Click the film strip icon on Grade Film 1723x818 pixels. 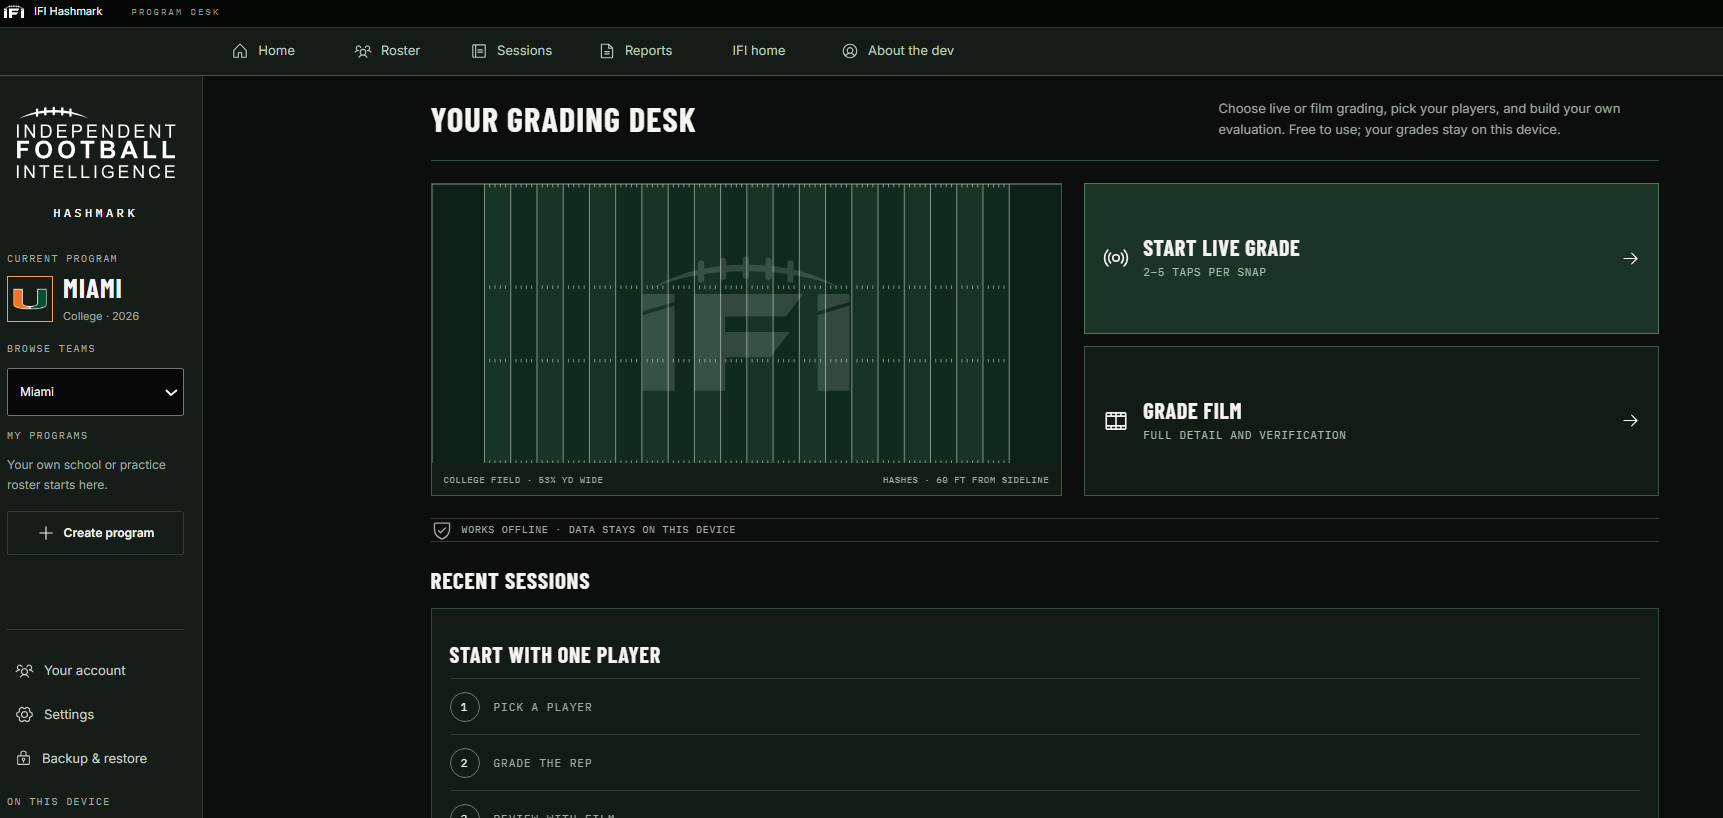1116,421
